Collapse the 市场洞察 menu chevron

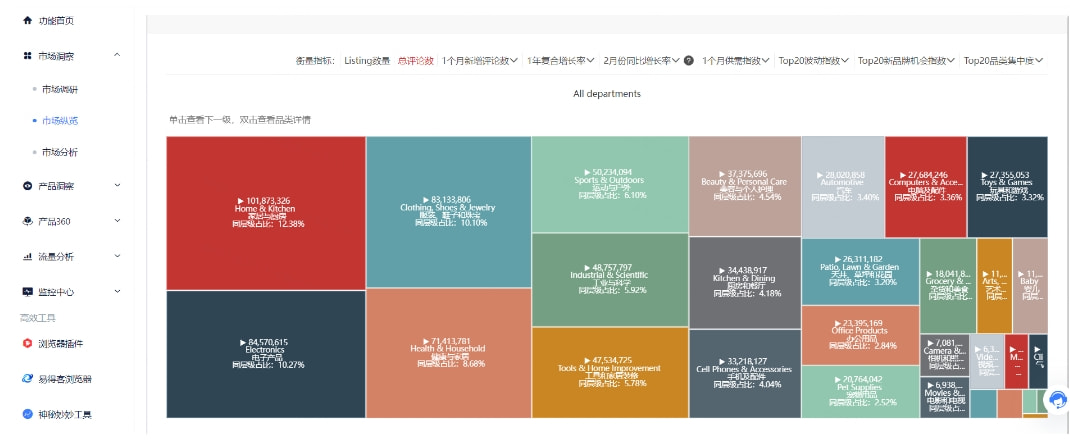117,56
